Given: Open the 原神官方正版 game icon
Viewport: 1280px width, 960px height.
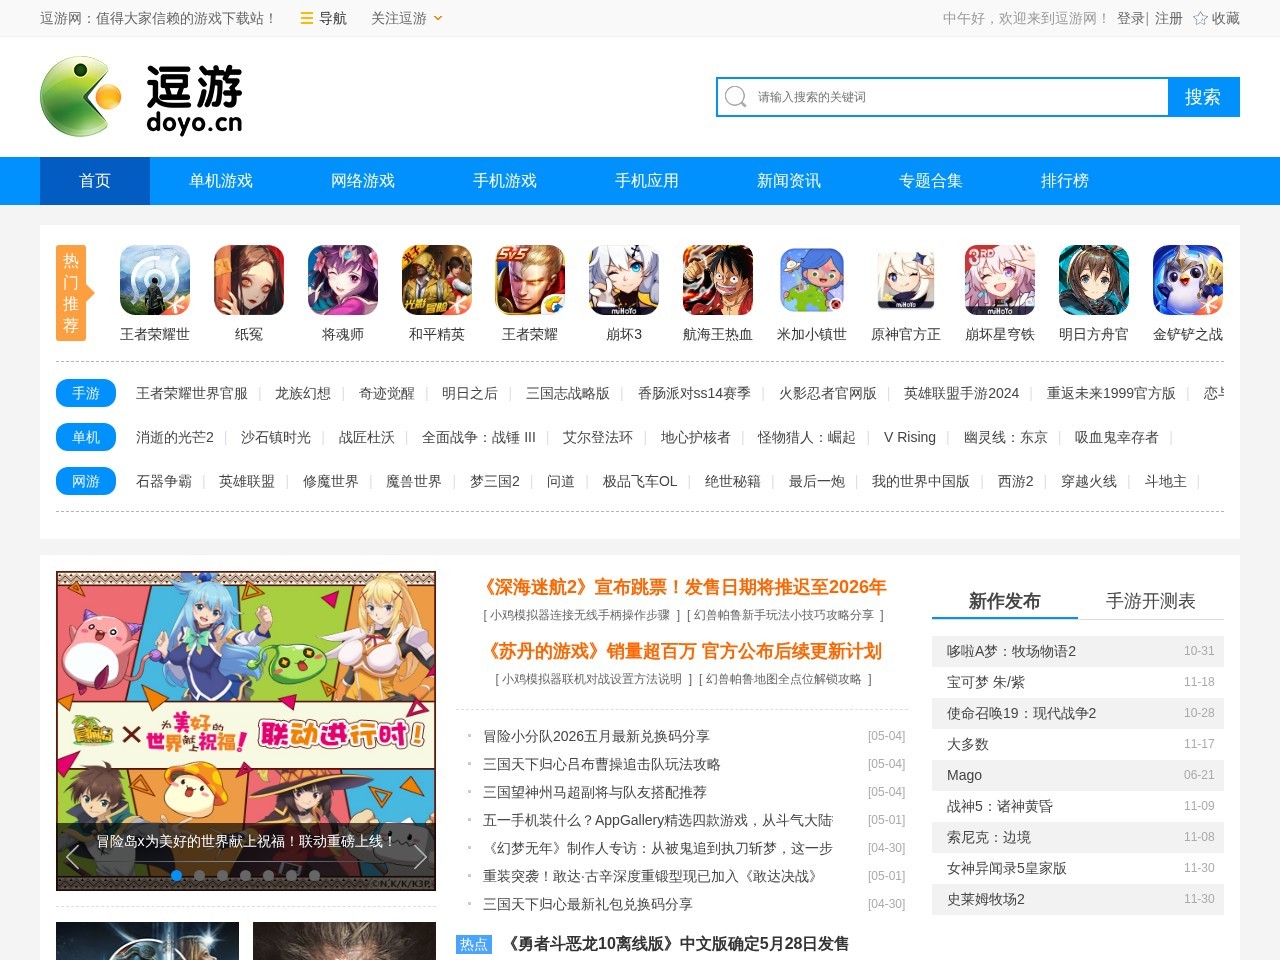Looking at the screenshot, I should 906,280.
